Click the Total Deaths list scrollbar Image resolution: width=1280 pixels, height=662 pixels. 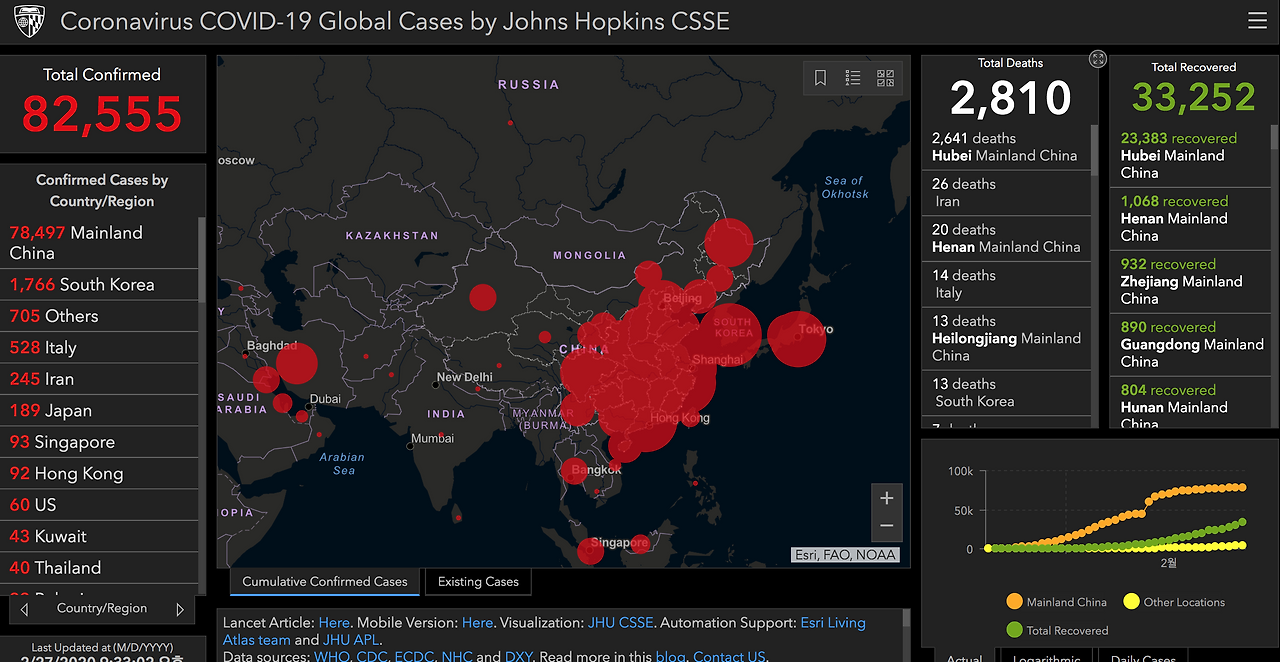coord(1093,150)
